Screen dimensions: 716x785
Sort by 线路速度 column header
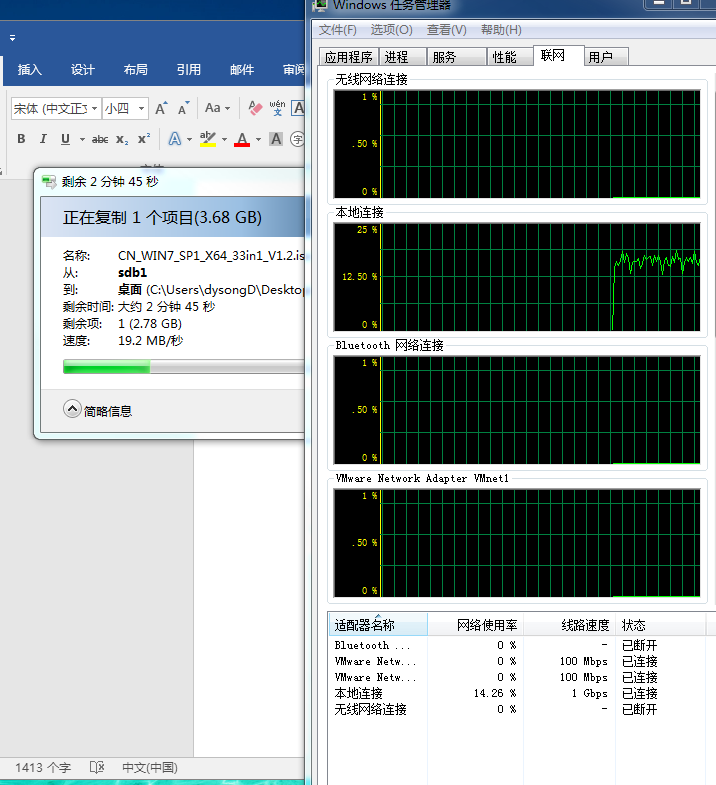pyautogui.click(x=569, y=625)
